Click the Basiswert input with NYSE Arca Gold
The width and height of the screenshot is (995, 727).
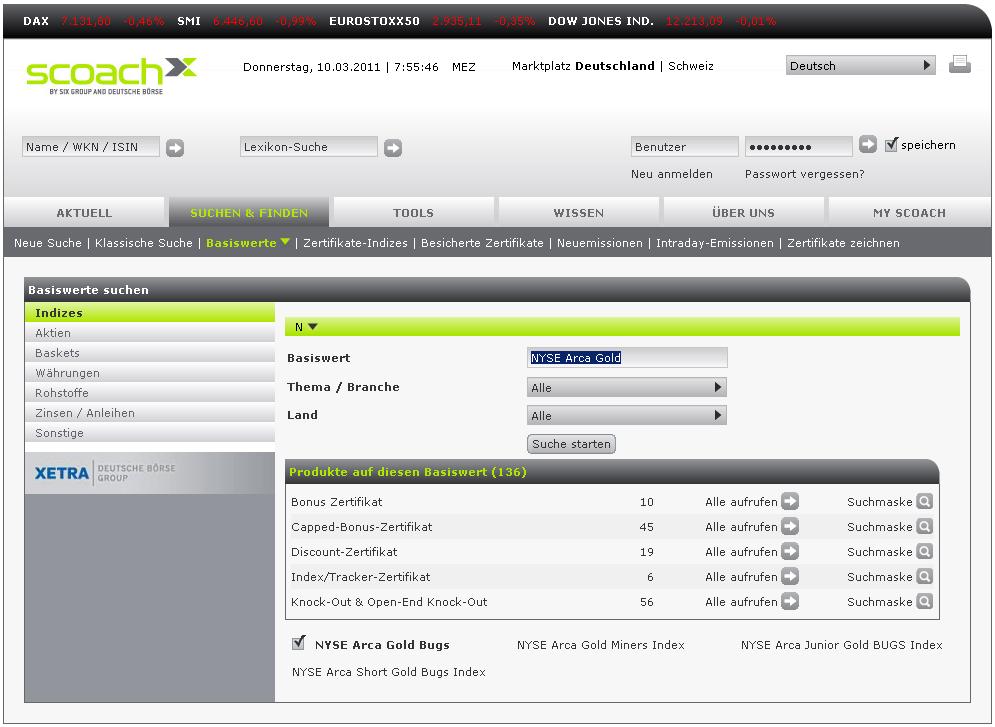coord(627,358)
